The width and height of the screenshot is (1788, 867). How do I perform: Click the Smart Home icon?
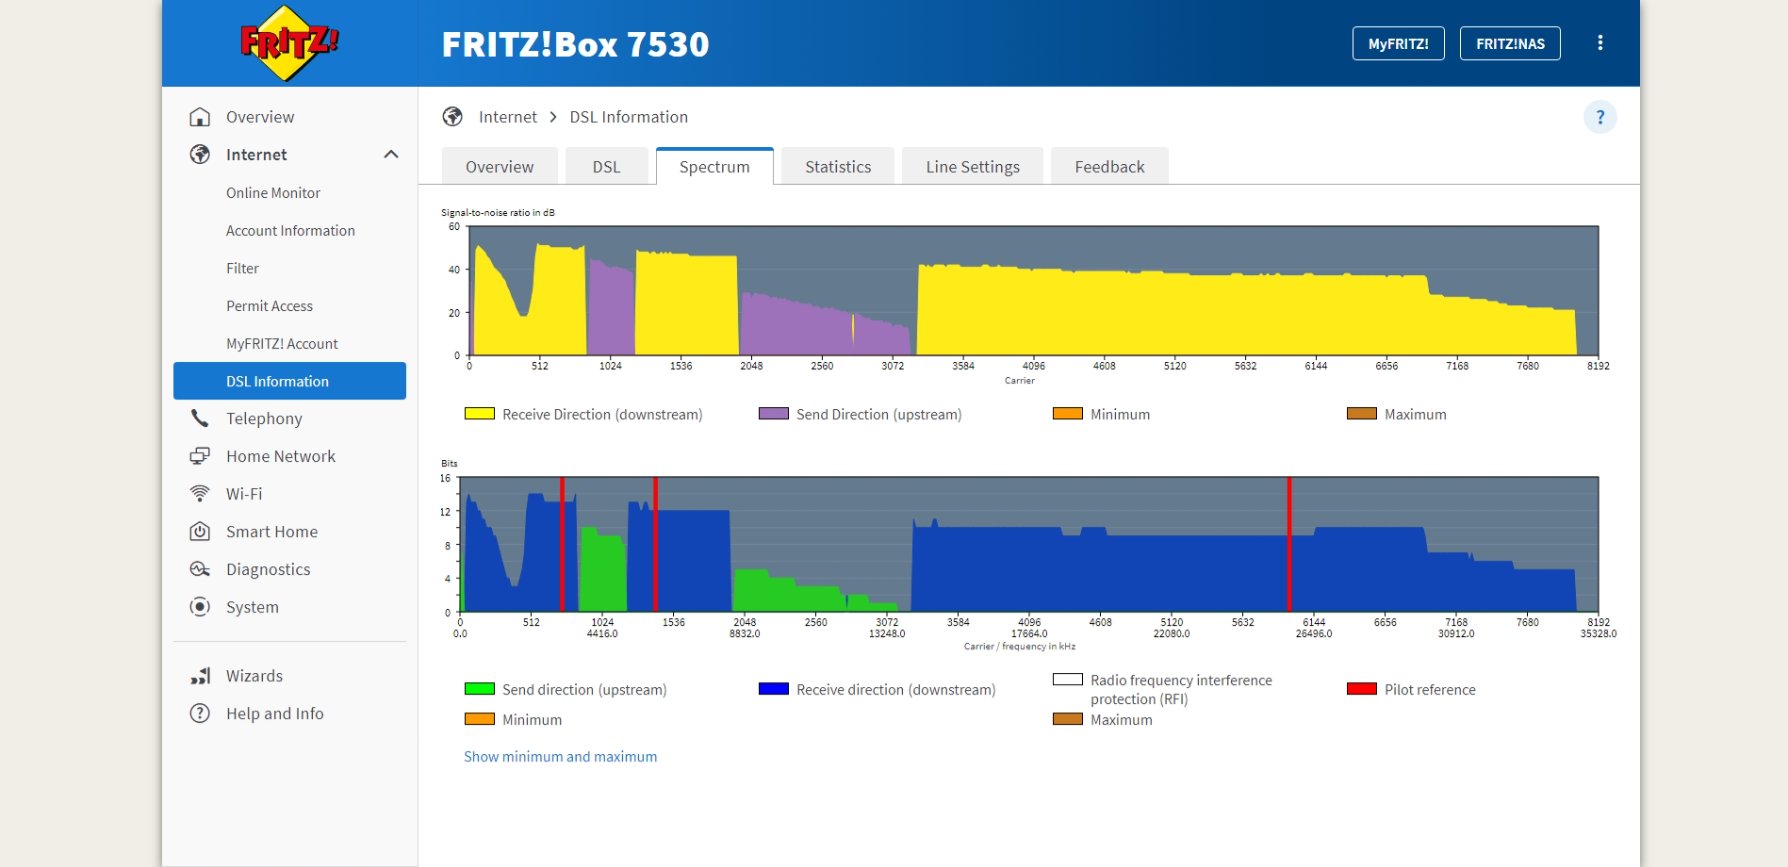coord(200,532)
